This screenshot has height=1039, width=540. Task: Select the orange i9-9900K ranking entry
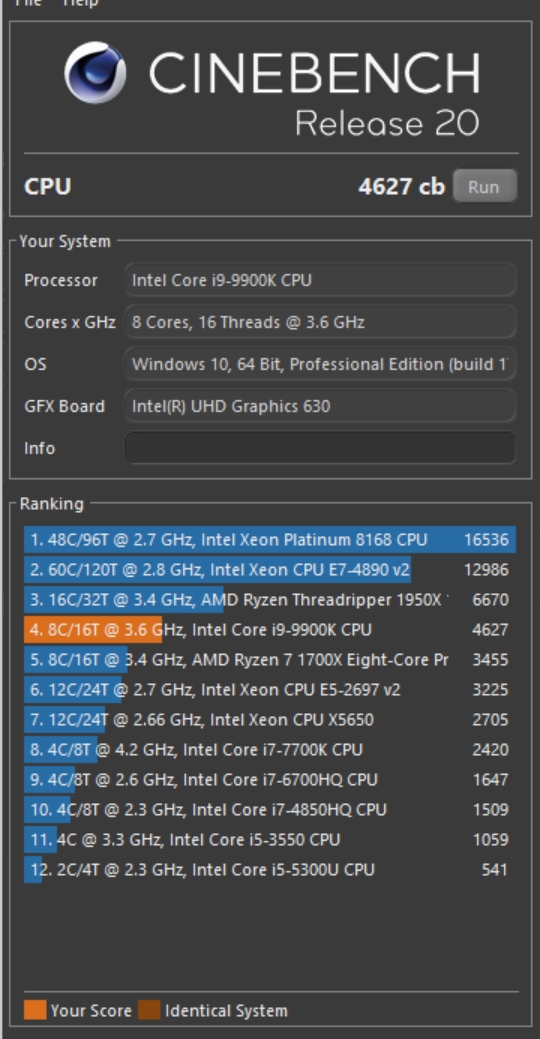coord(270,629)
